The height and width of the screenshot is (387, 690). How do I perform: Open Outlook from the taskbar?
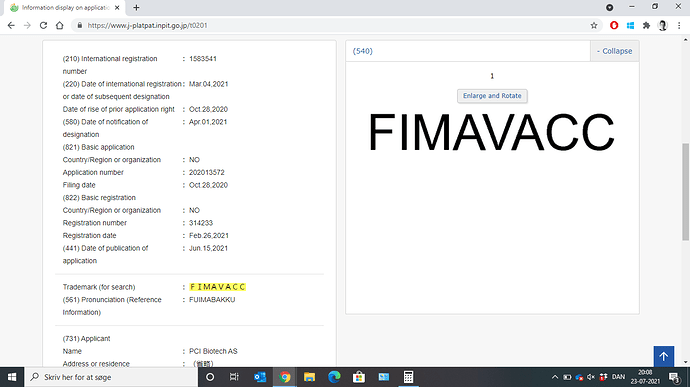point(260,377)
